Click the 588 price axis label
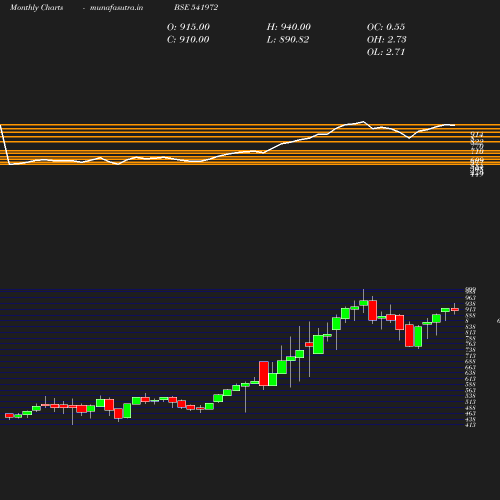This screenshot has height=500, width=500. click(470, 385)
